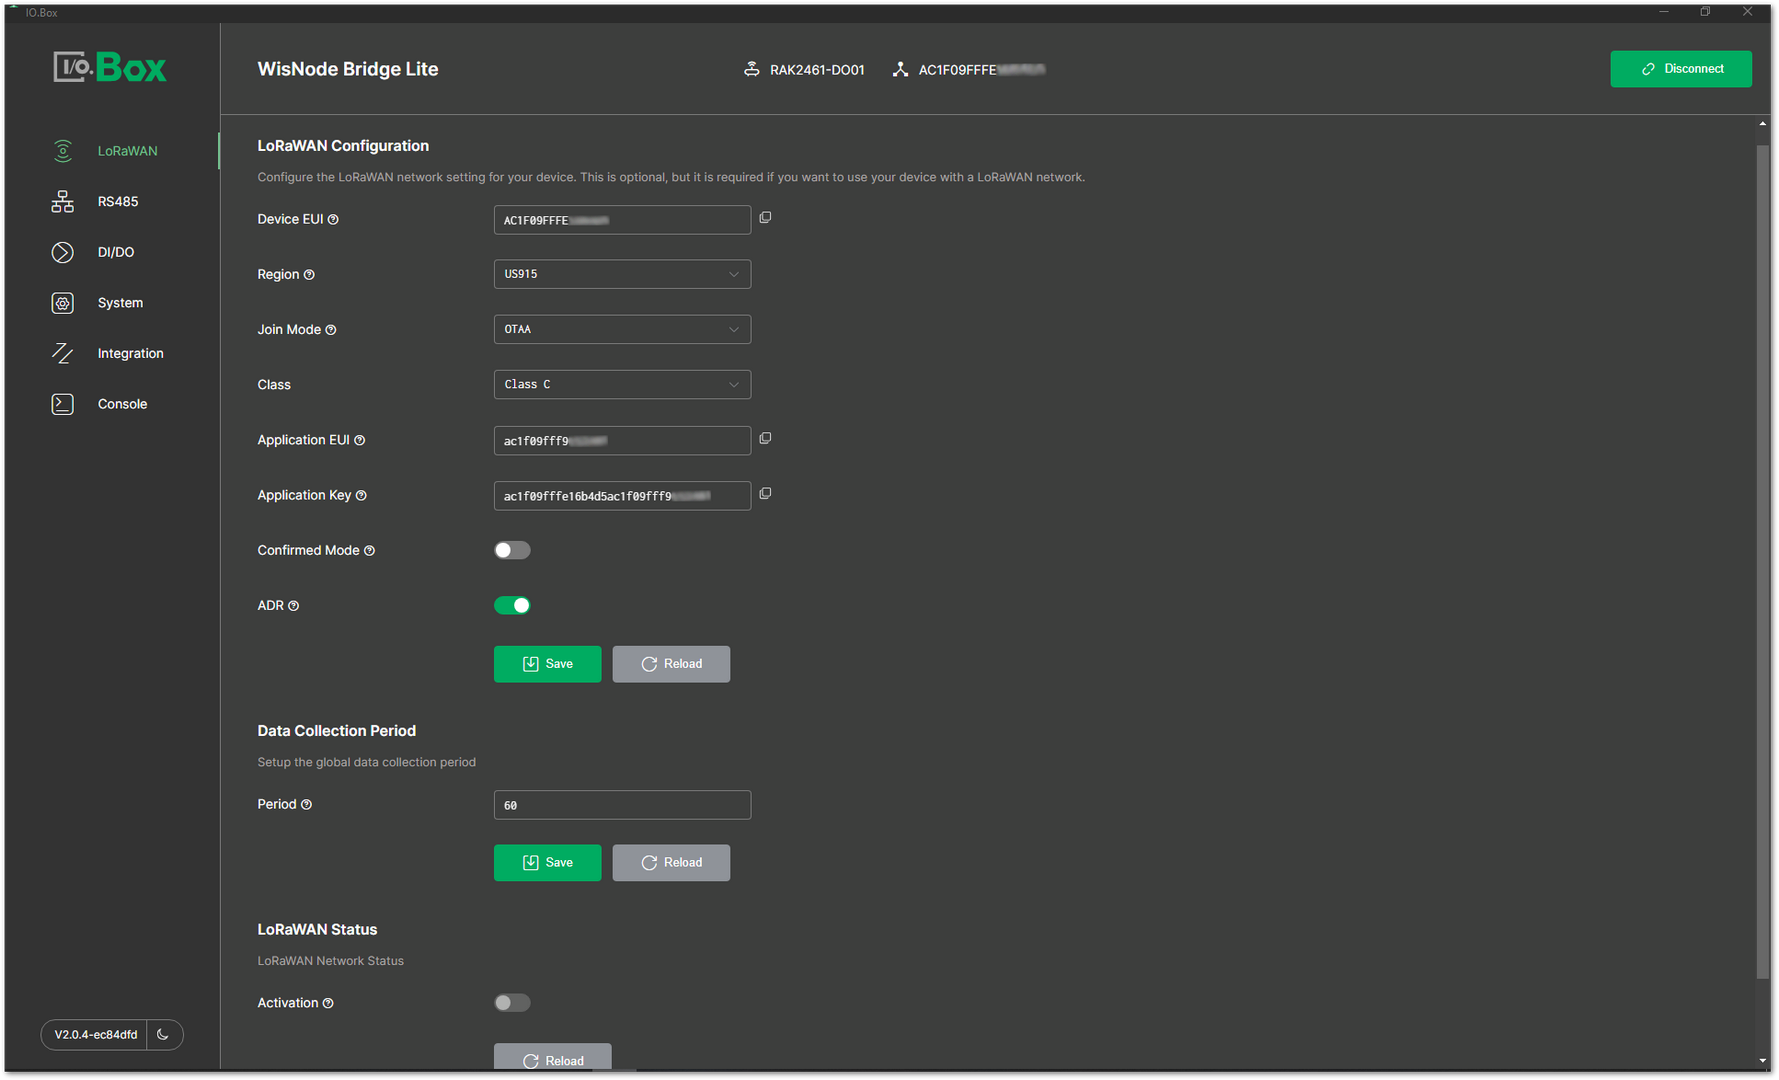
Task: Enable the Confirmed Mode switch
Action: tap(512, 550)
